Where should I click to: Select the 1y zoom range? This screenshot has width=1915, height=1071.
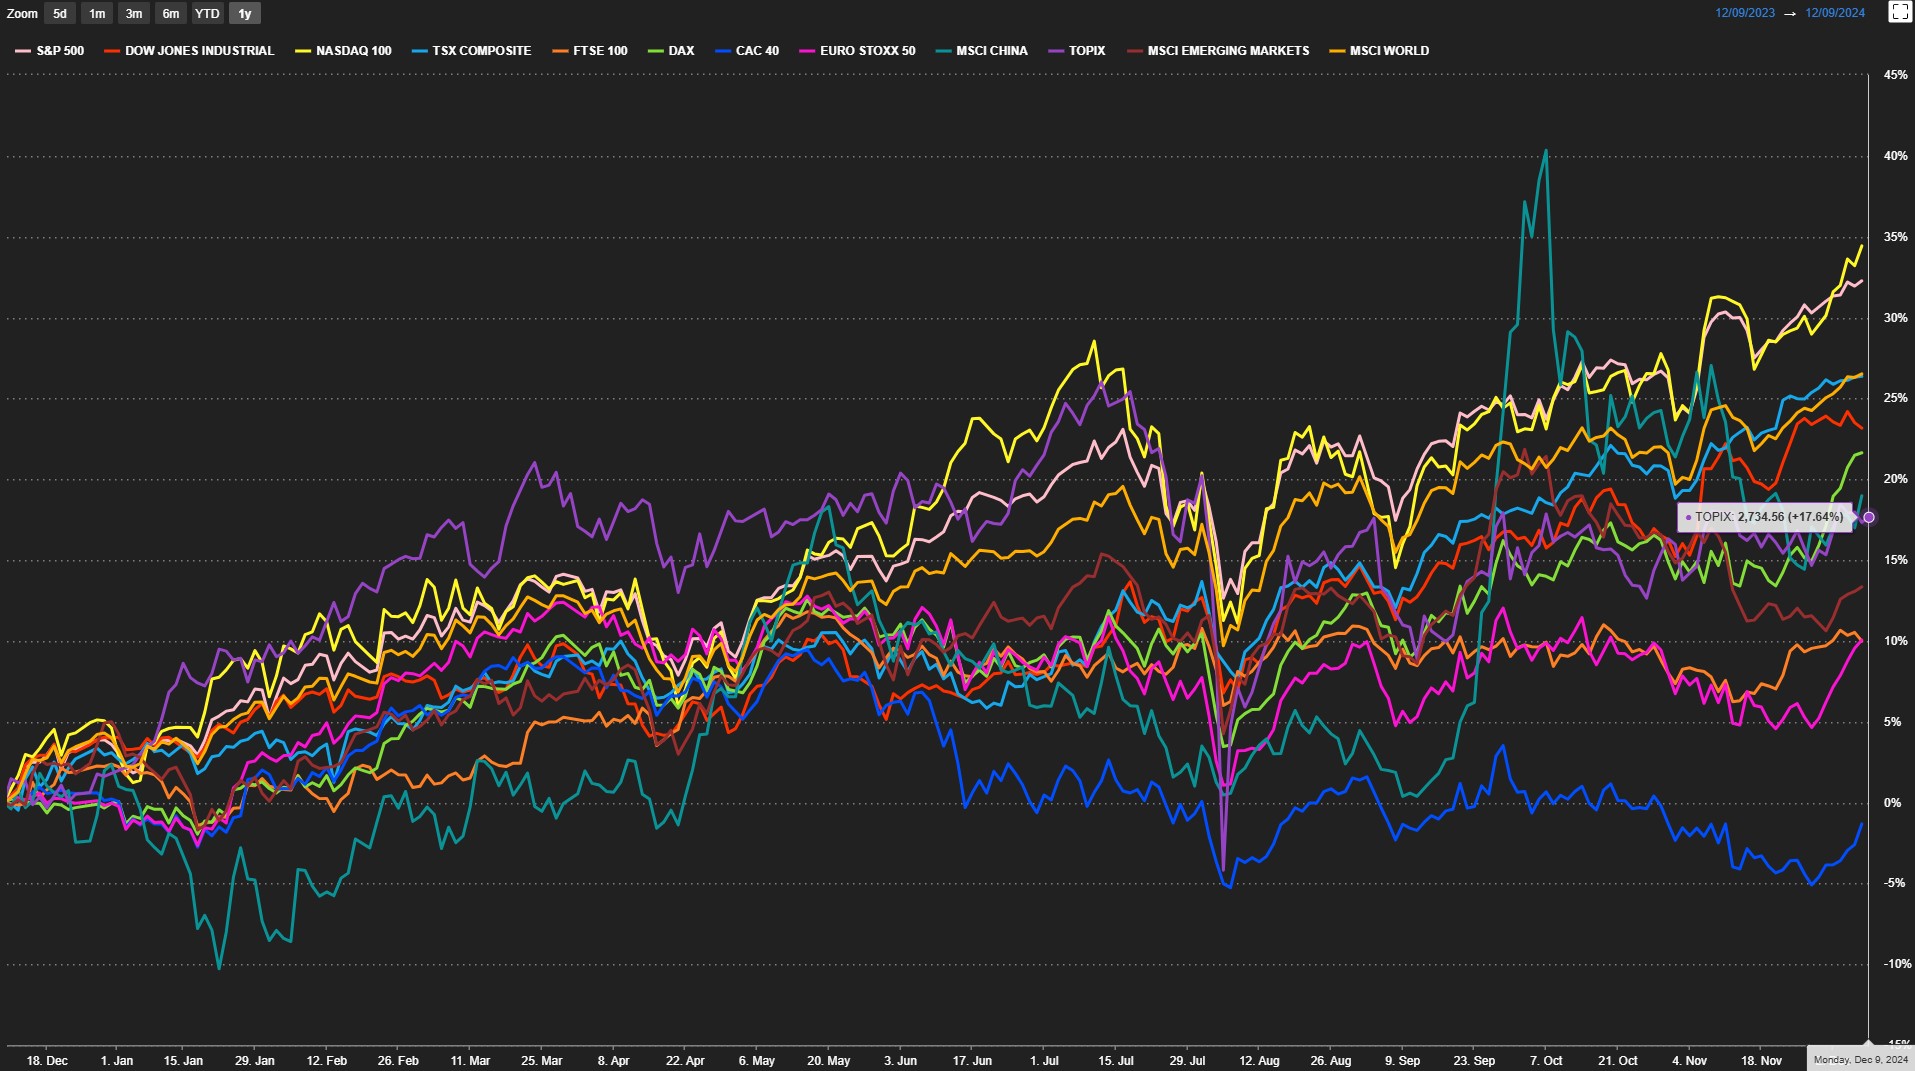[244, 14]
